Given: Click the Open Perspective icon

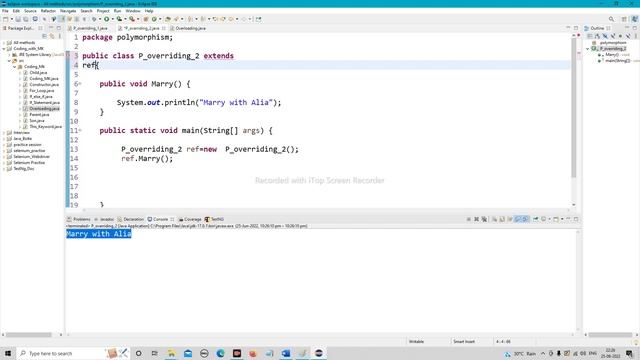Looking at the screenshot, I should click(624, 19).
